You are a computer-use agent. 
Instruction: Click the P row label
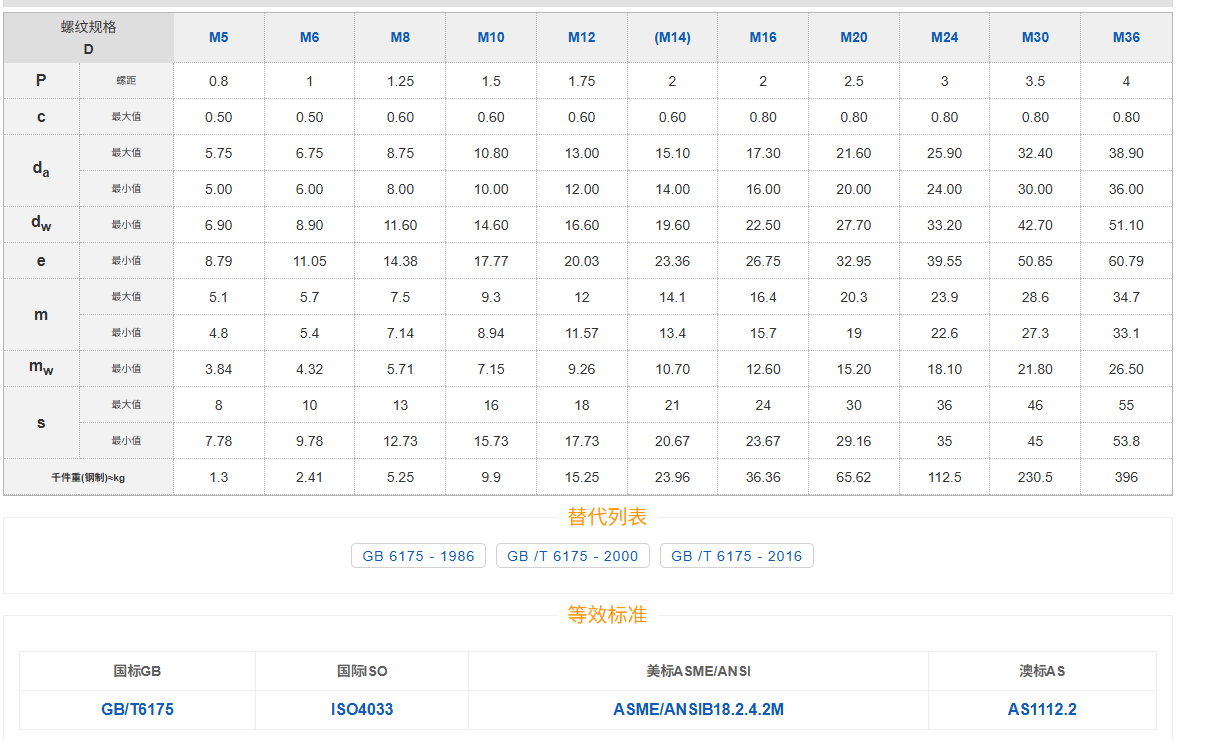click(x=41, y=81)
